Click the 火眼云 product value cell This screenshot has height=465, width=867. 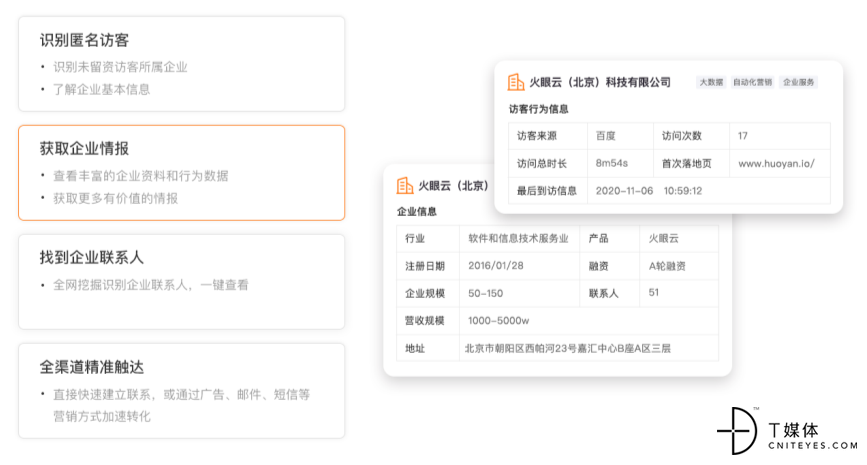pos(679,239)
